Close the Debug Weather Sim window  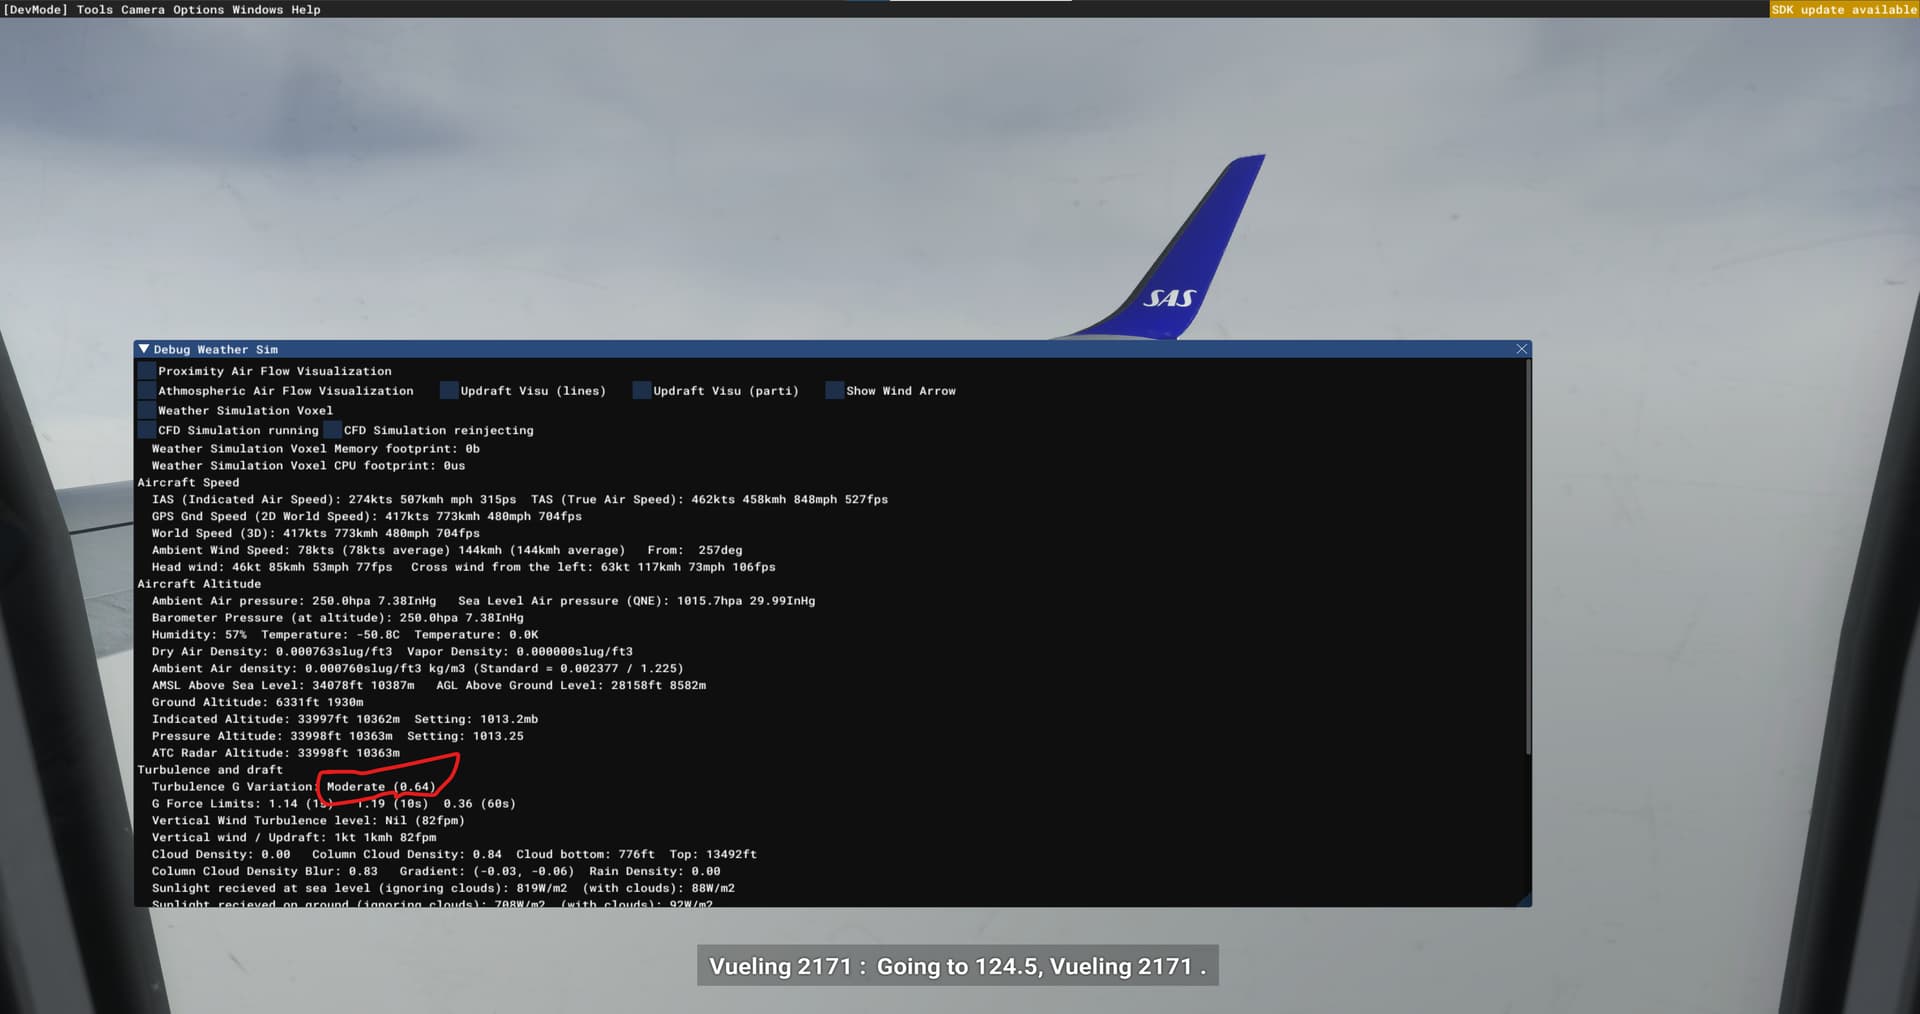(1521, 349)
